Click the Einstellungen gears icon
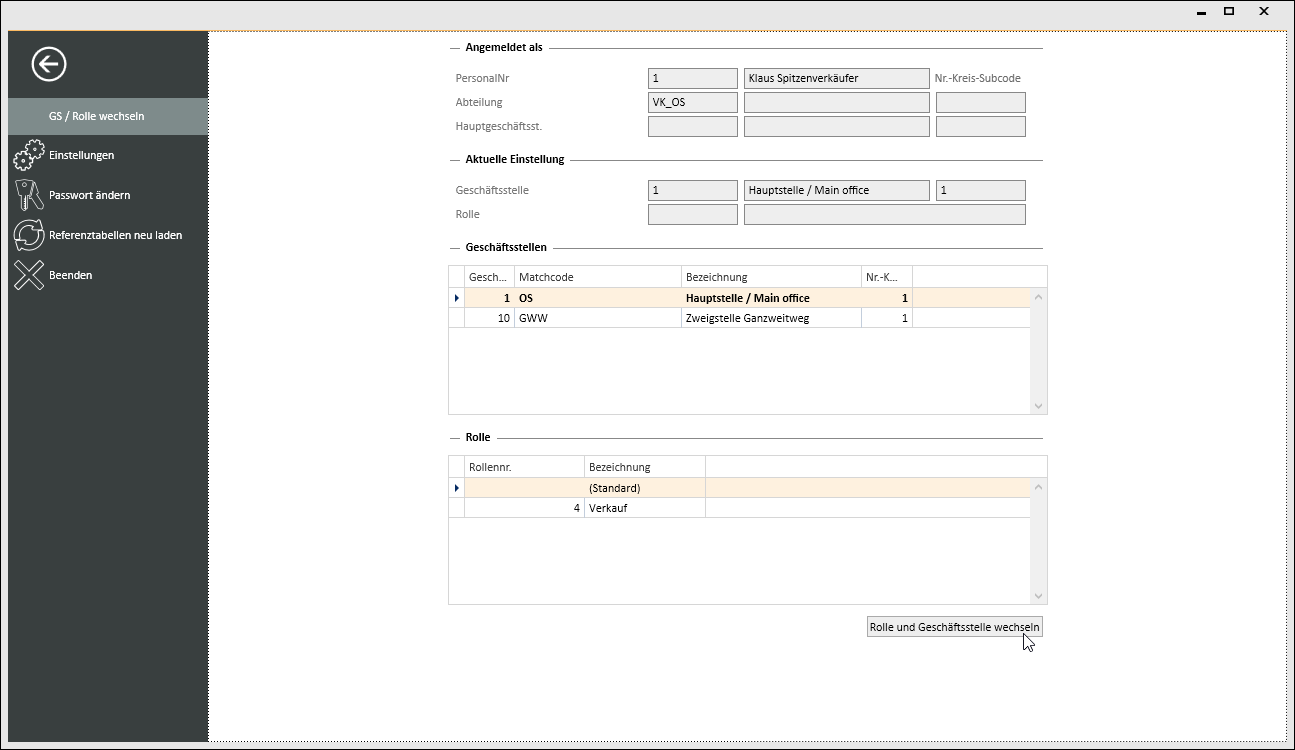Viewport: 1295px width, 750px height. [28, 156]
